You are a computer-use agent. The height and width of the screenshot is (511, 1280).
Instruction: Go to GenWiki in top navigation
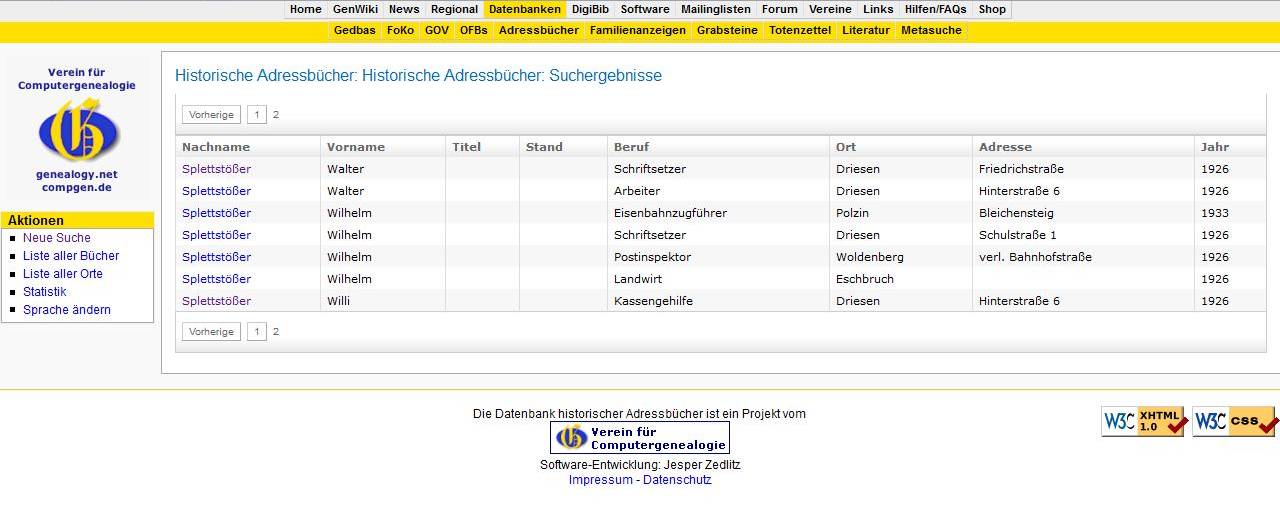355,9
